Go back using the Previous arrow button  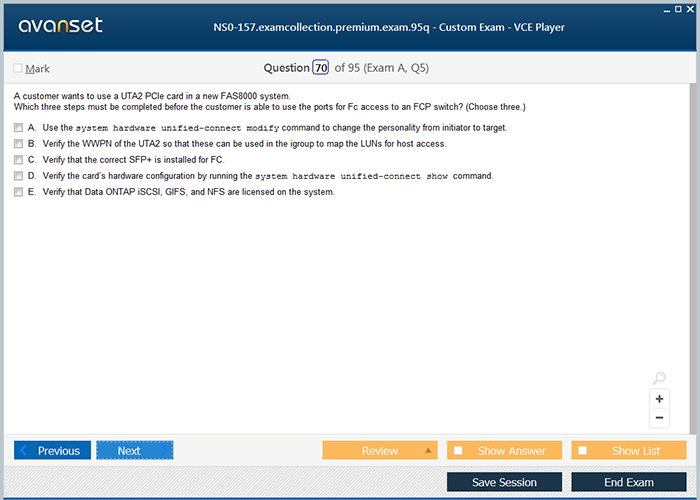(53, 450)
